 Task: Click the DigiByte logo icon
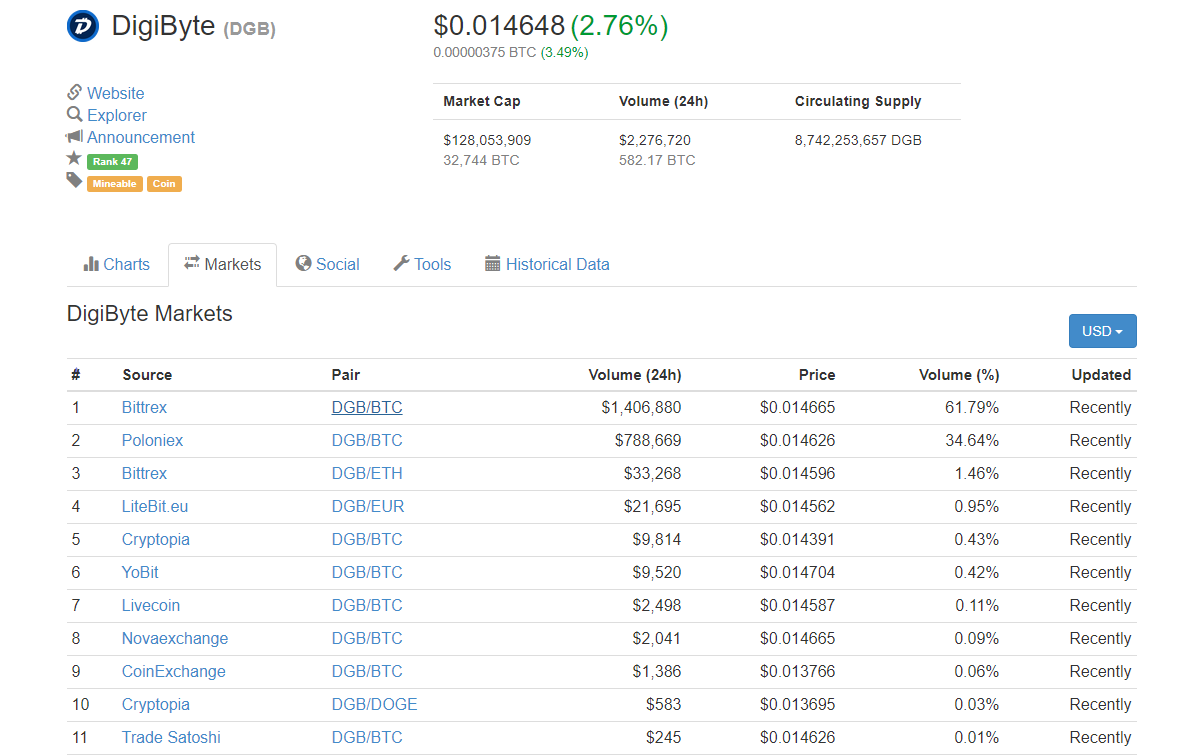pyautogui.click(x=83, y=26)
